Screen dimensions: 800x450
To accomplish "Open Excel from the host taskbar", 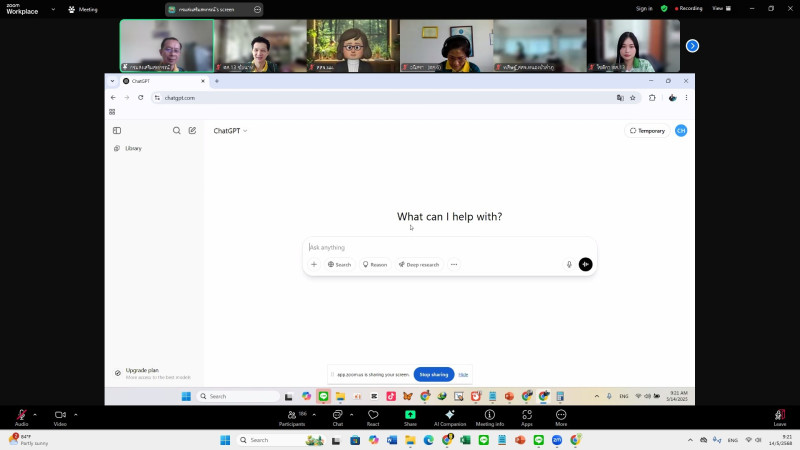I will coord(465,440).
